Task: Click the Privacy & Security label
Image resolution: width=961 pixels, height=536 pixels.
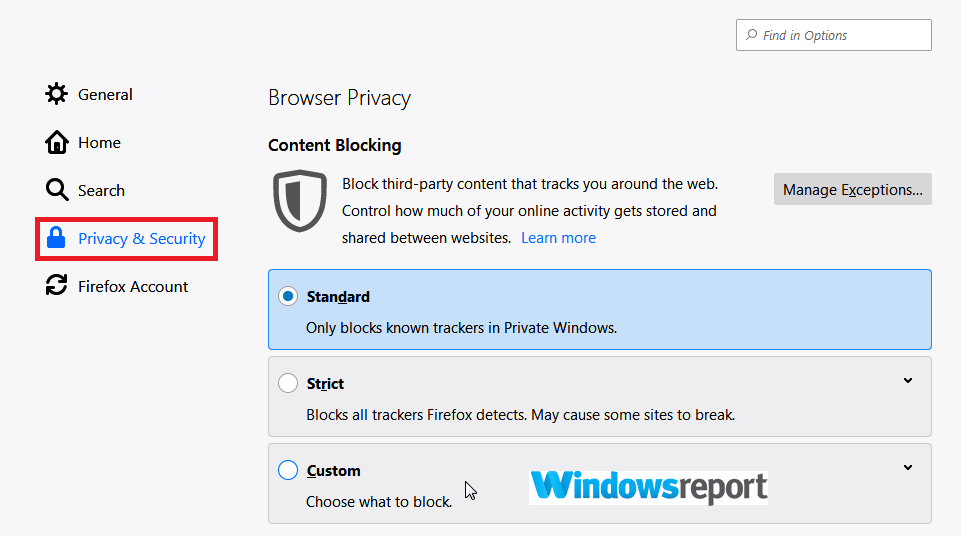Action: [x=141, y=239]
